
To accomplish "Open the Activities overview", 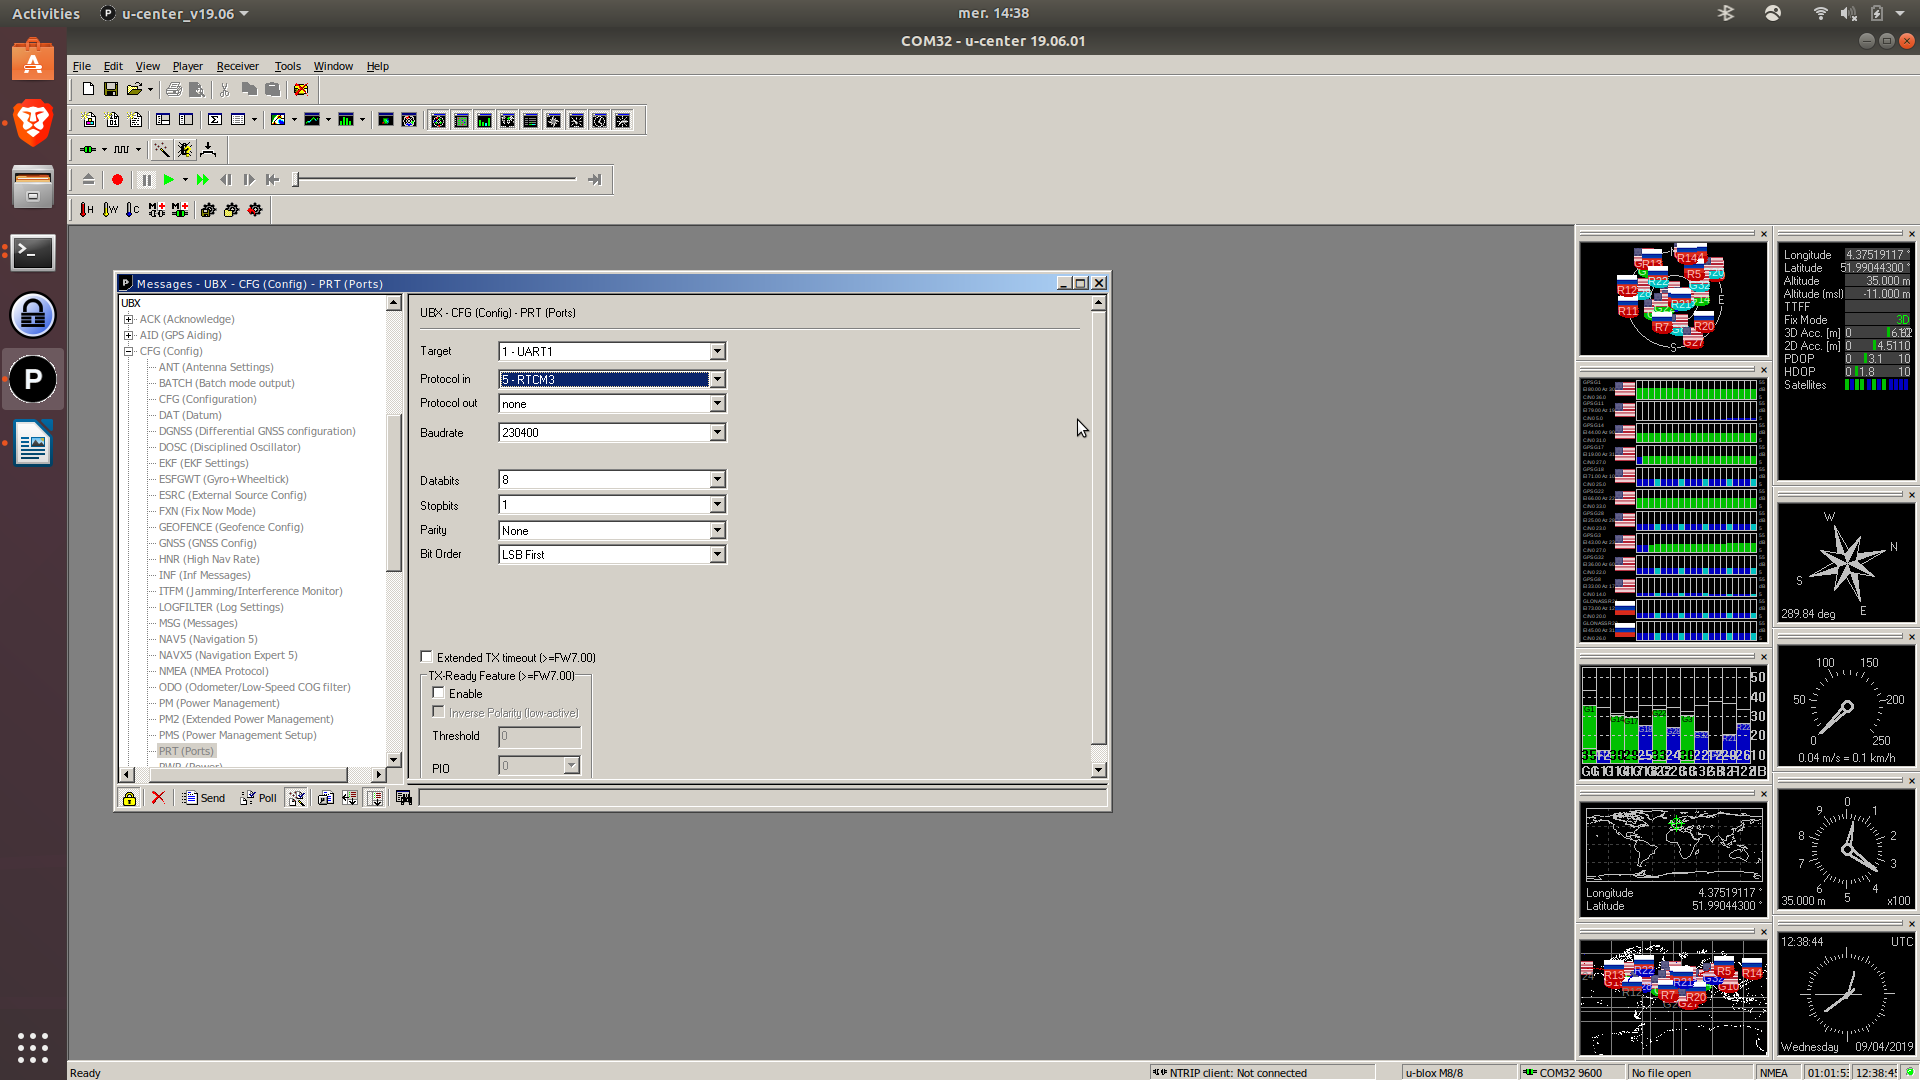I will (x=46, y=13).
